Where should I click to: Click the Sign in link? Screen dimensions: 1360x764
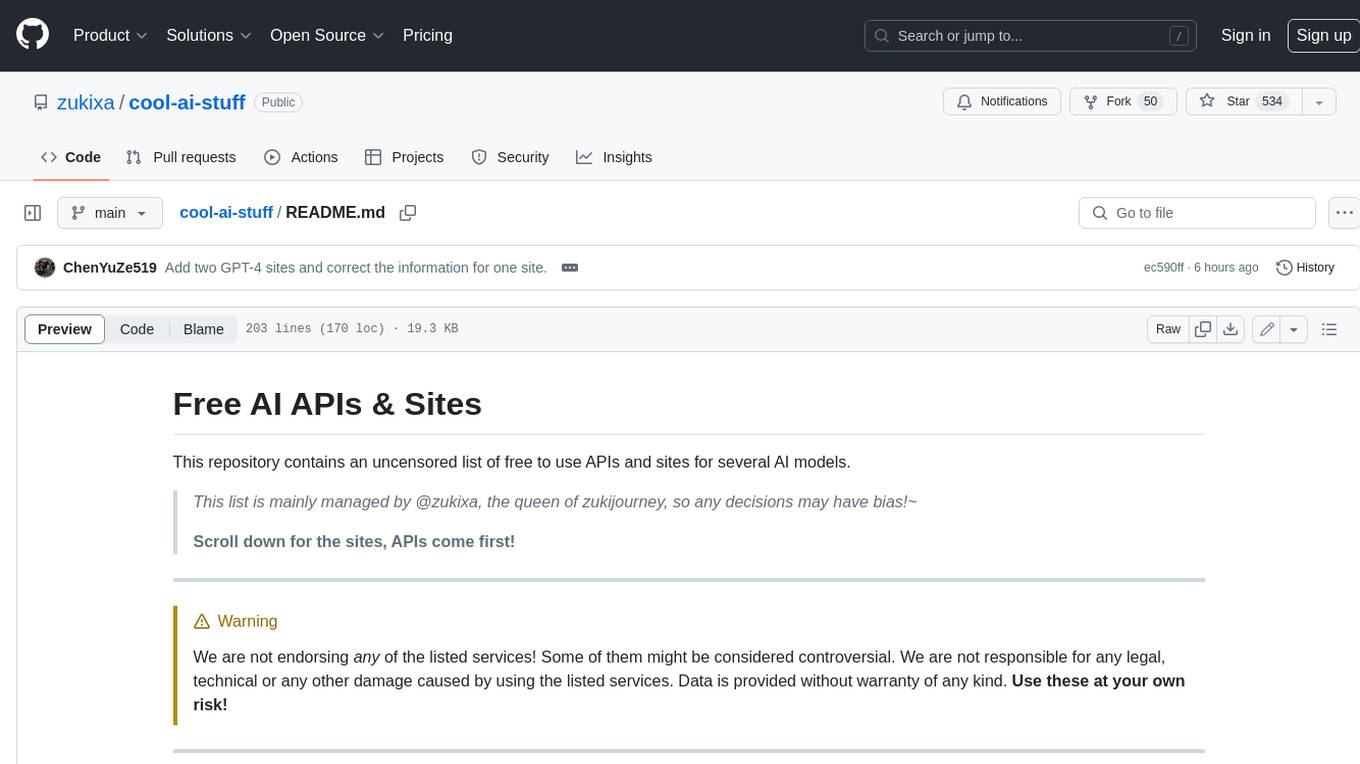(1245, 35)
